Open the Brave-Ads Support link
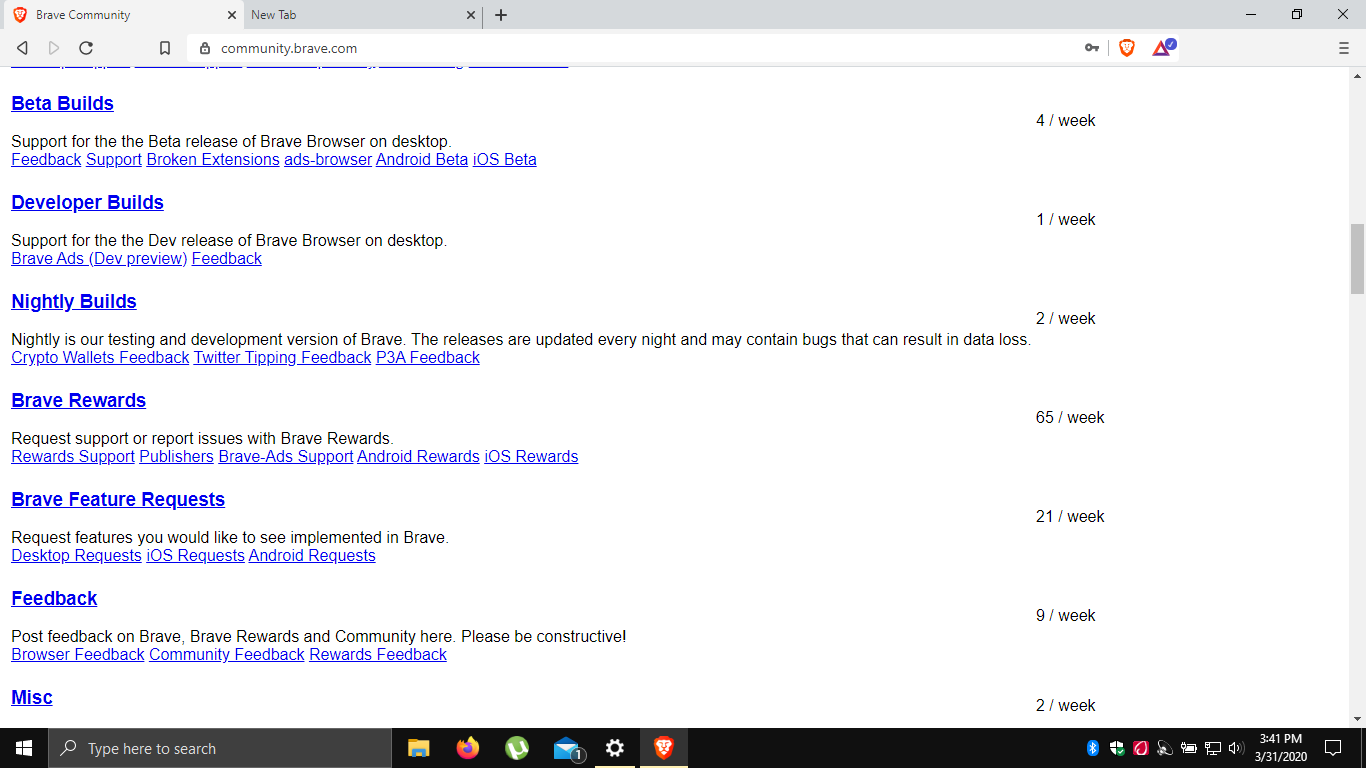 286,456
